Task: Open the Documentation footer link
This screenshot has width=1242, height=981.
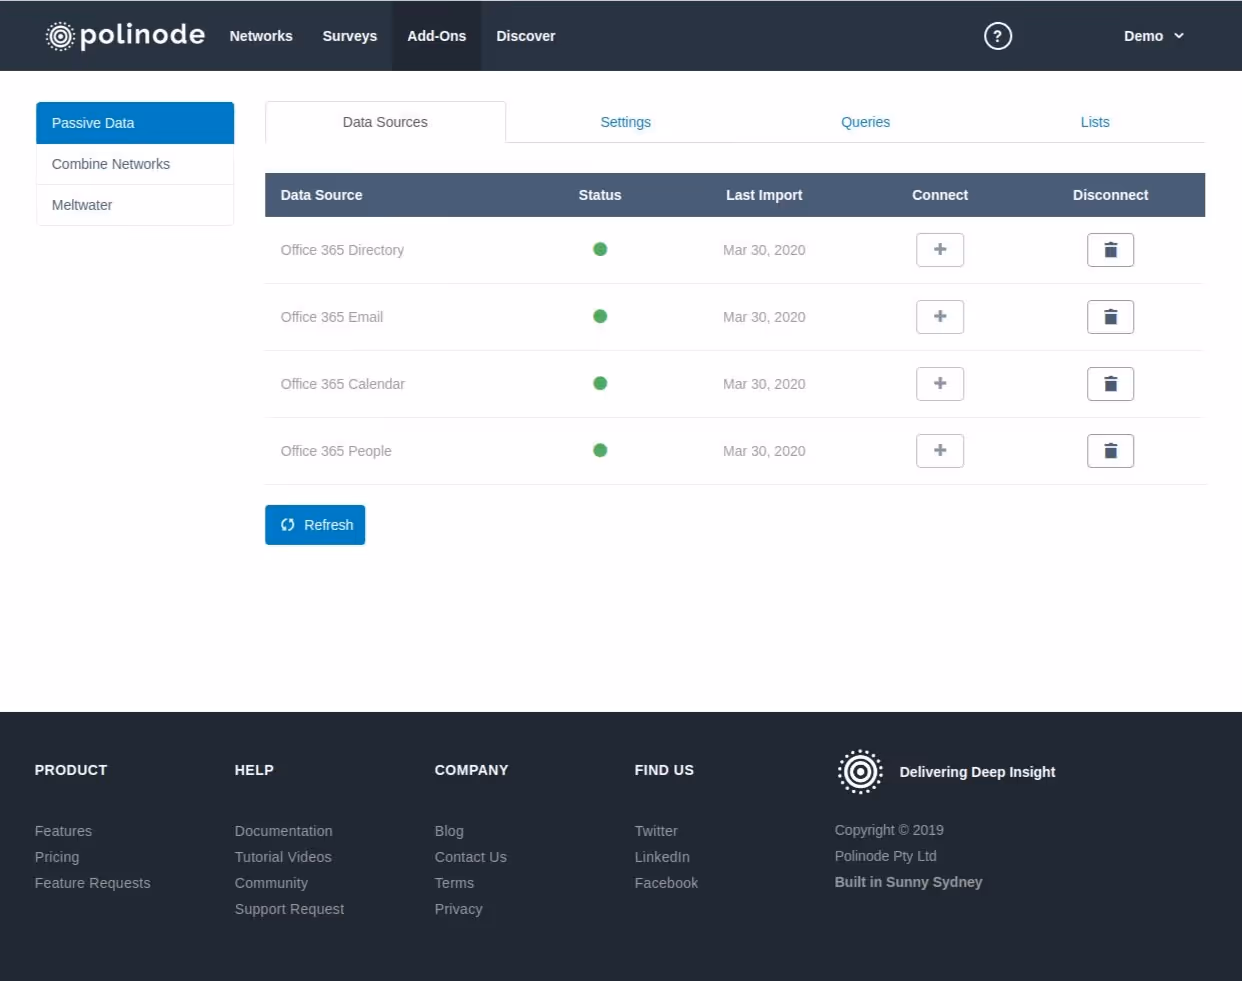Action: point(284,831)
